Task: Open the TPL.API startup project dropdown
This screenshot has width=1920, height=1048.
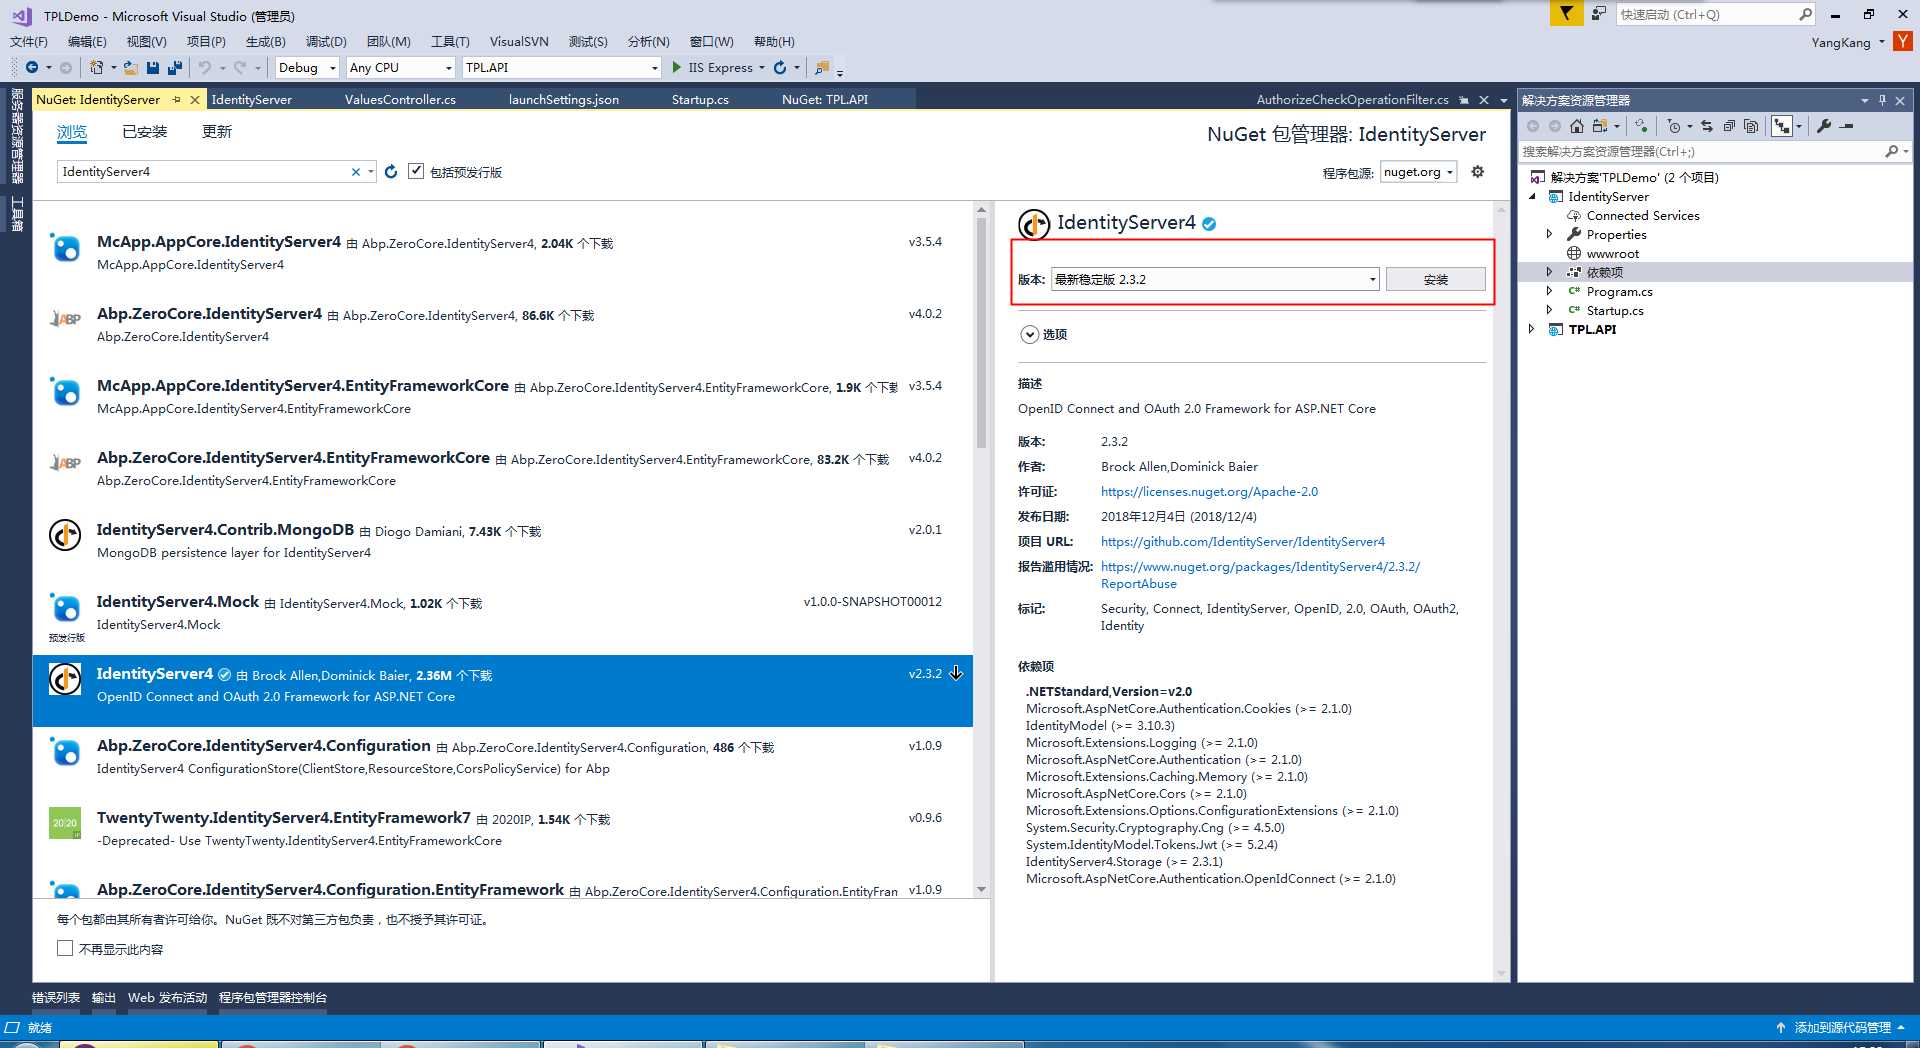Action: (562, 67)
